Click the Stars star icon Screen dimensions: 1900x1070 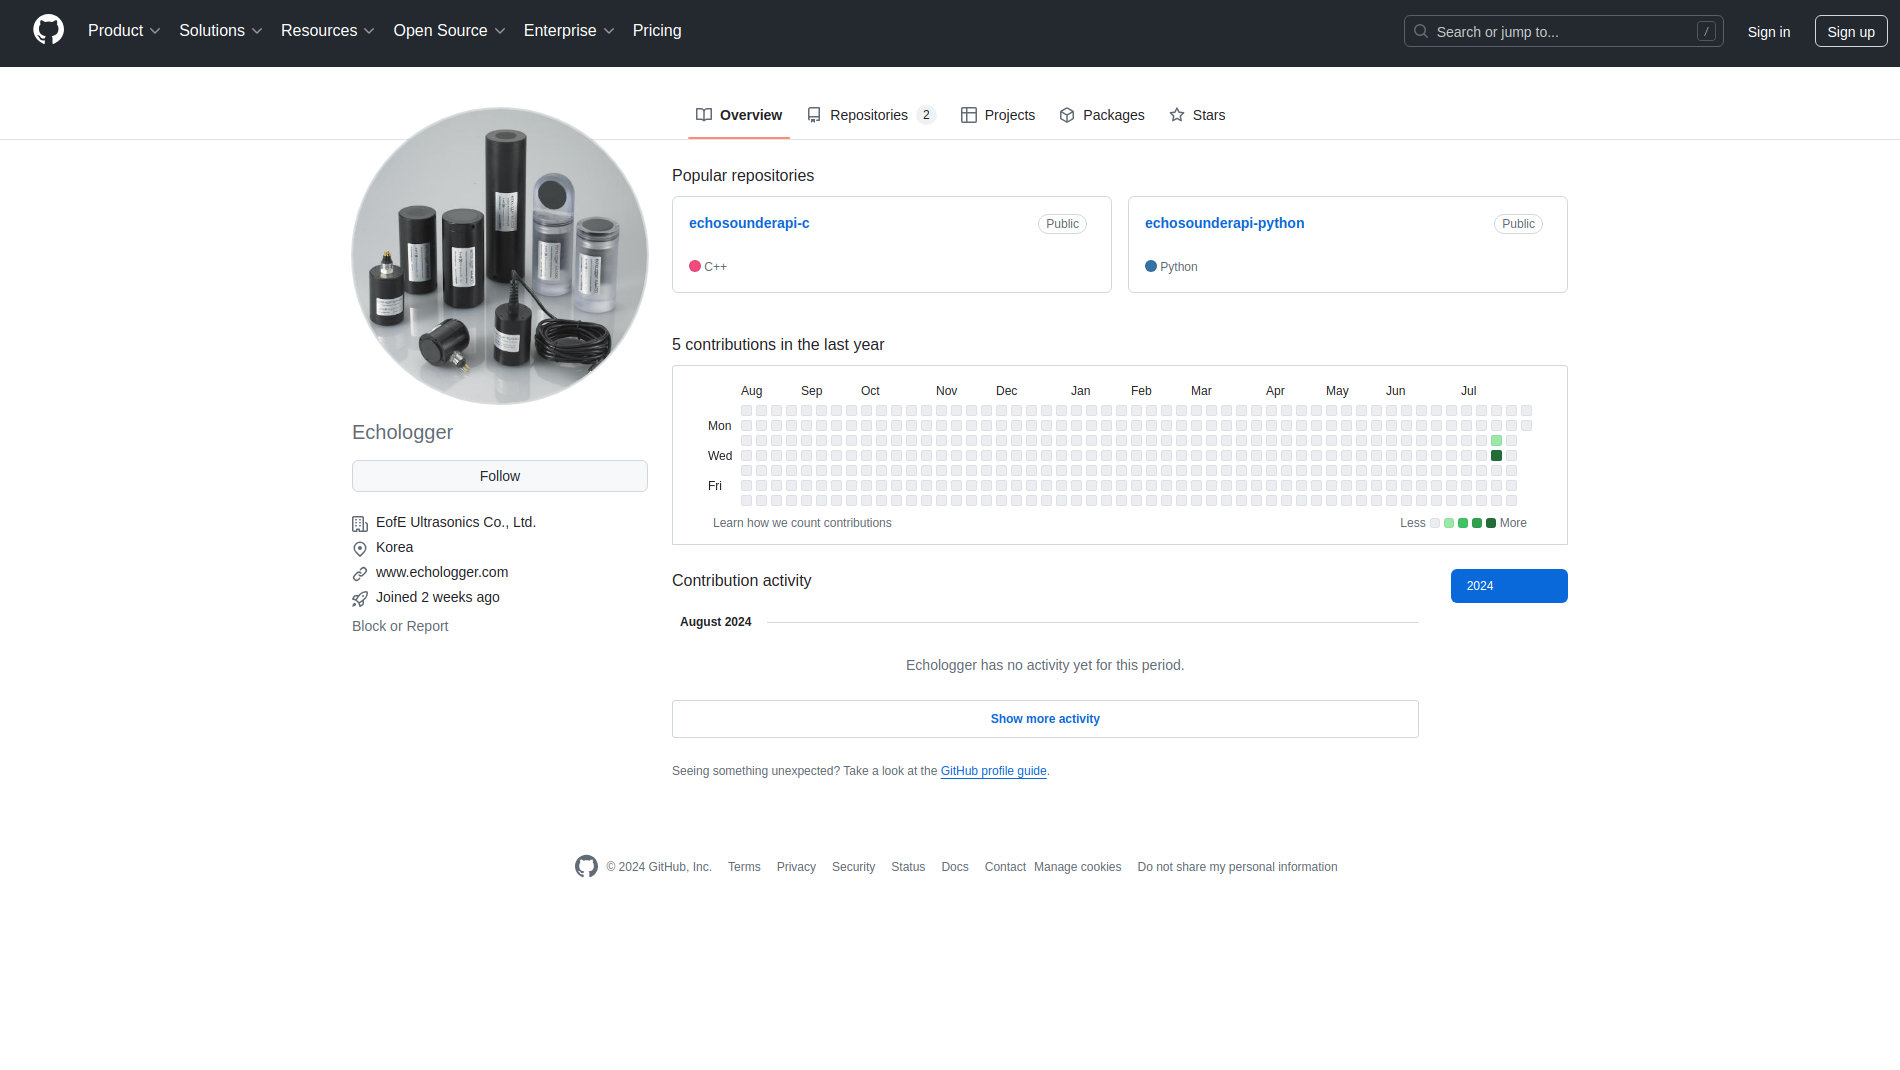click(1177, 115)
